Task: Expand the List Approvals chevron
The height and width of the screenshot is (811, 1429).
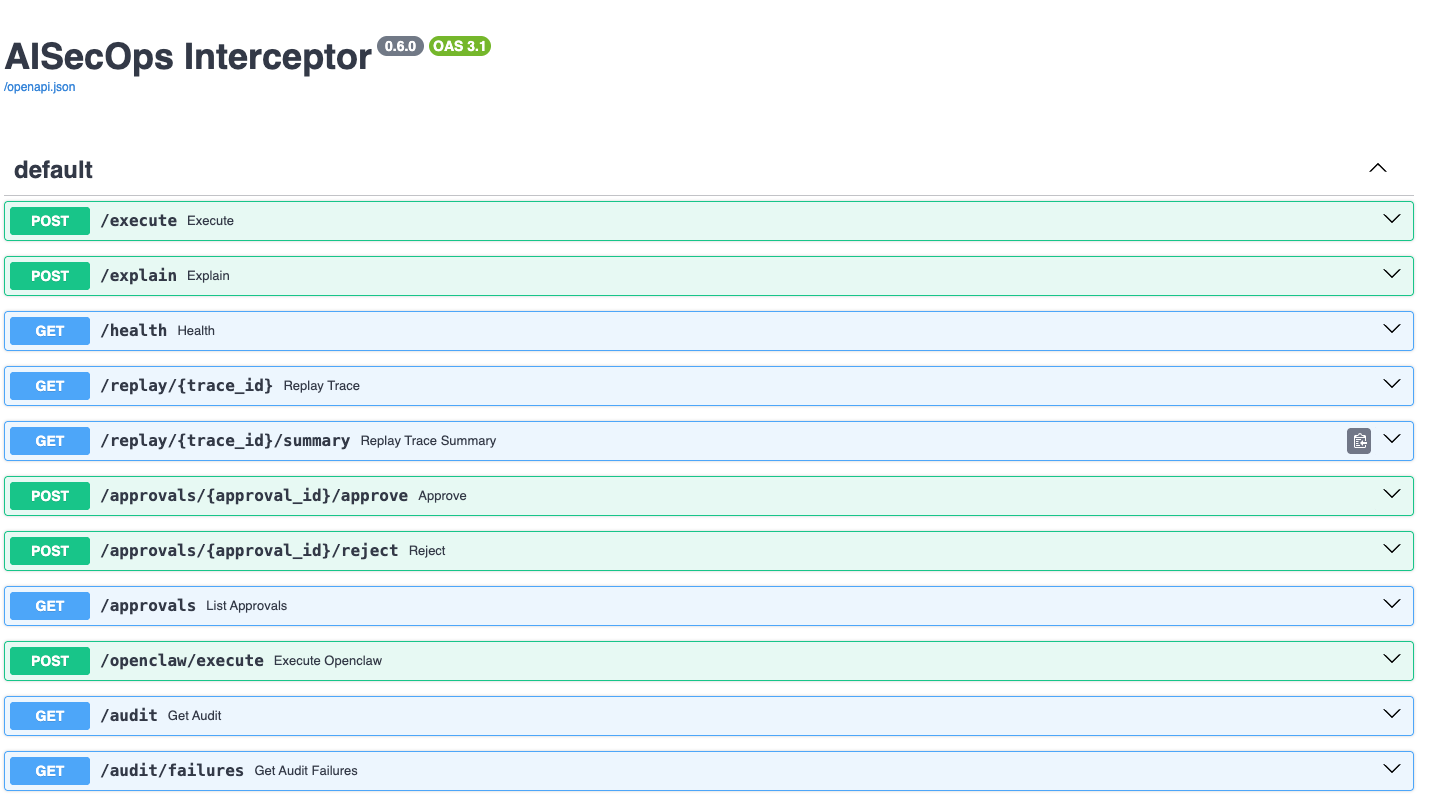Action: [1392, 604]
